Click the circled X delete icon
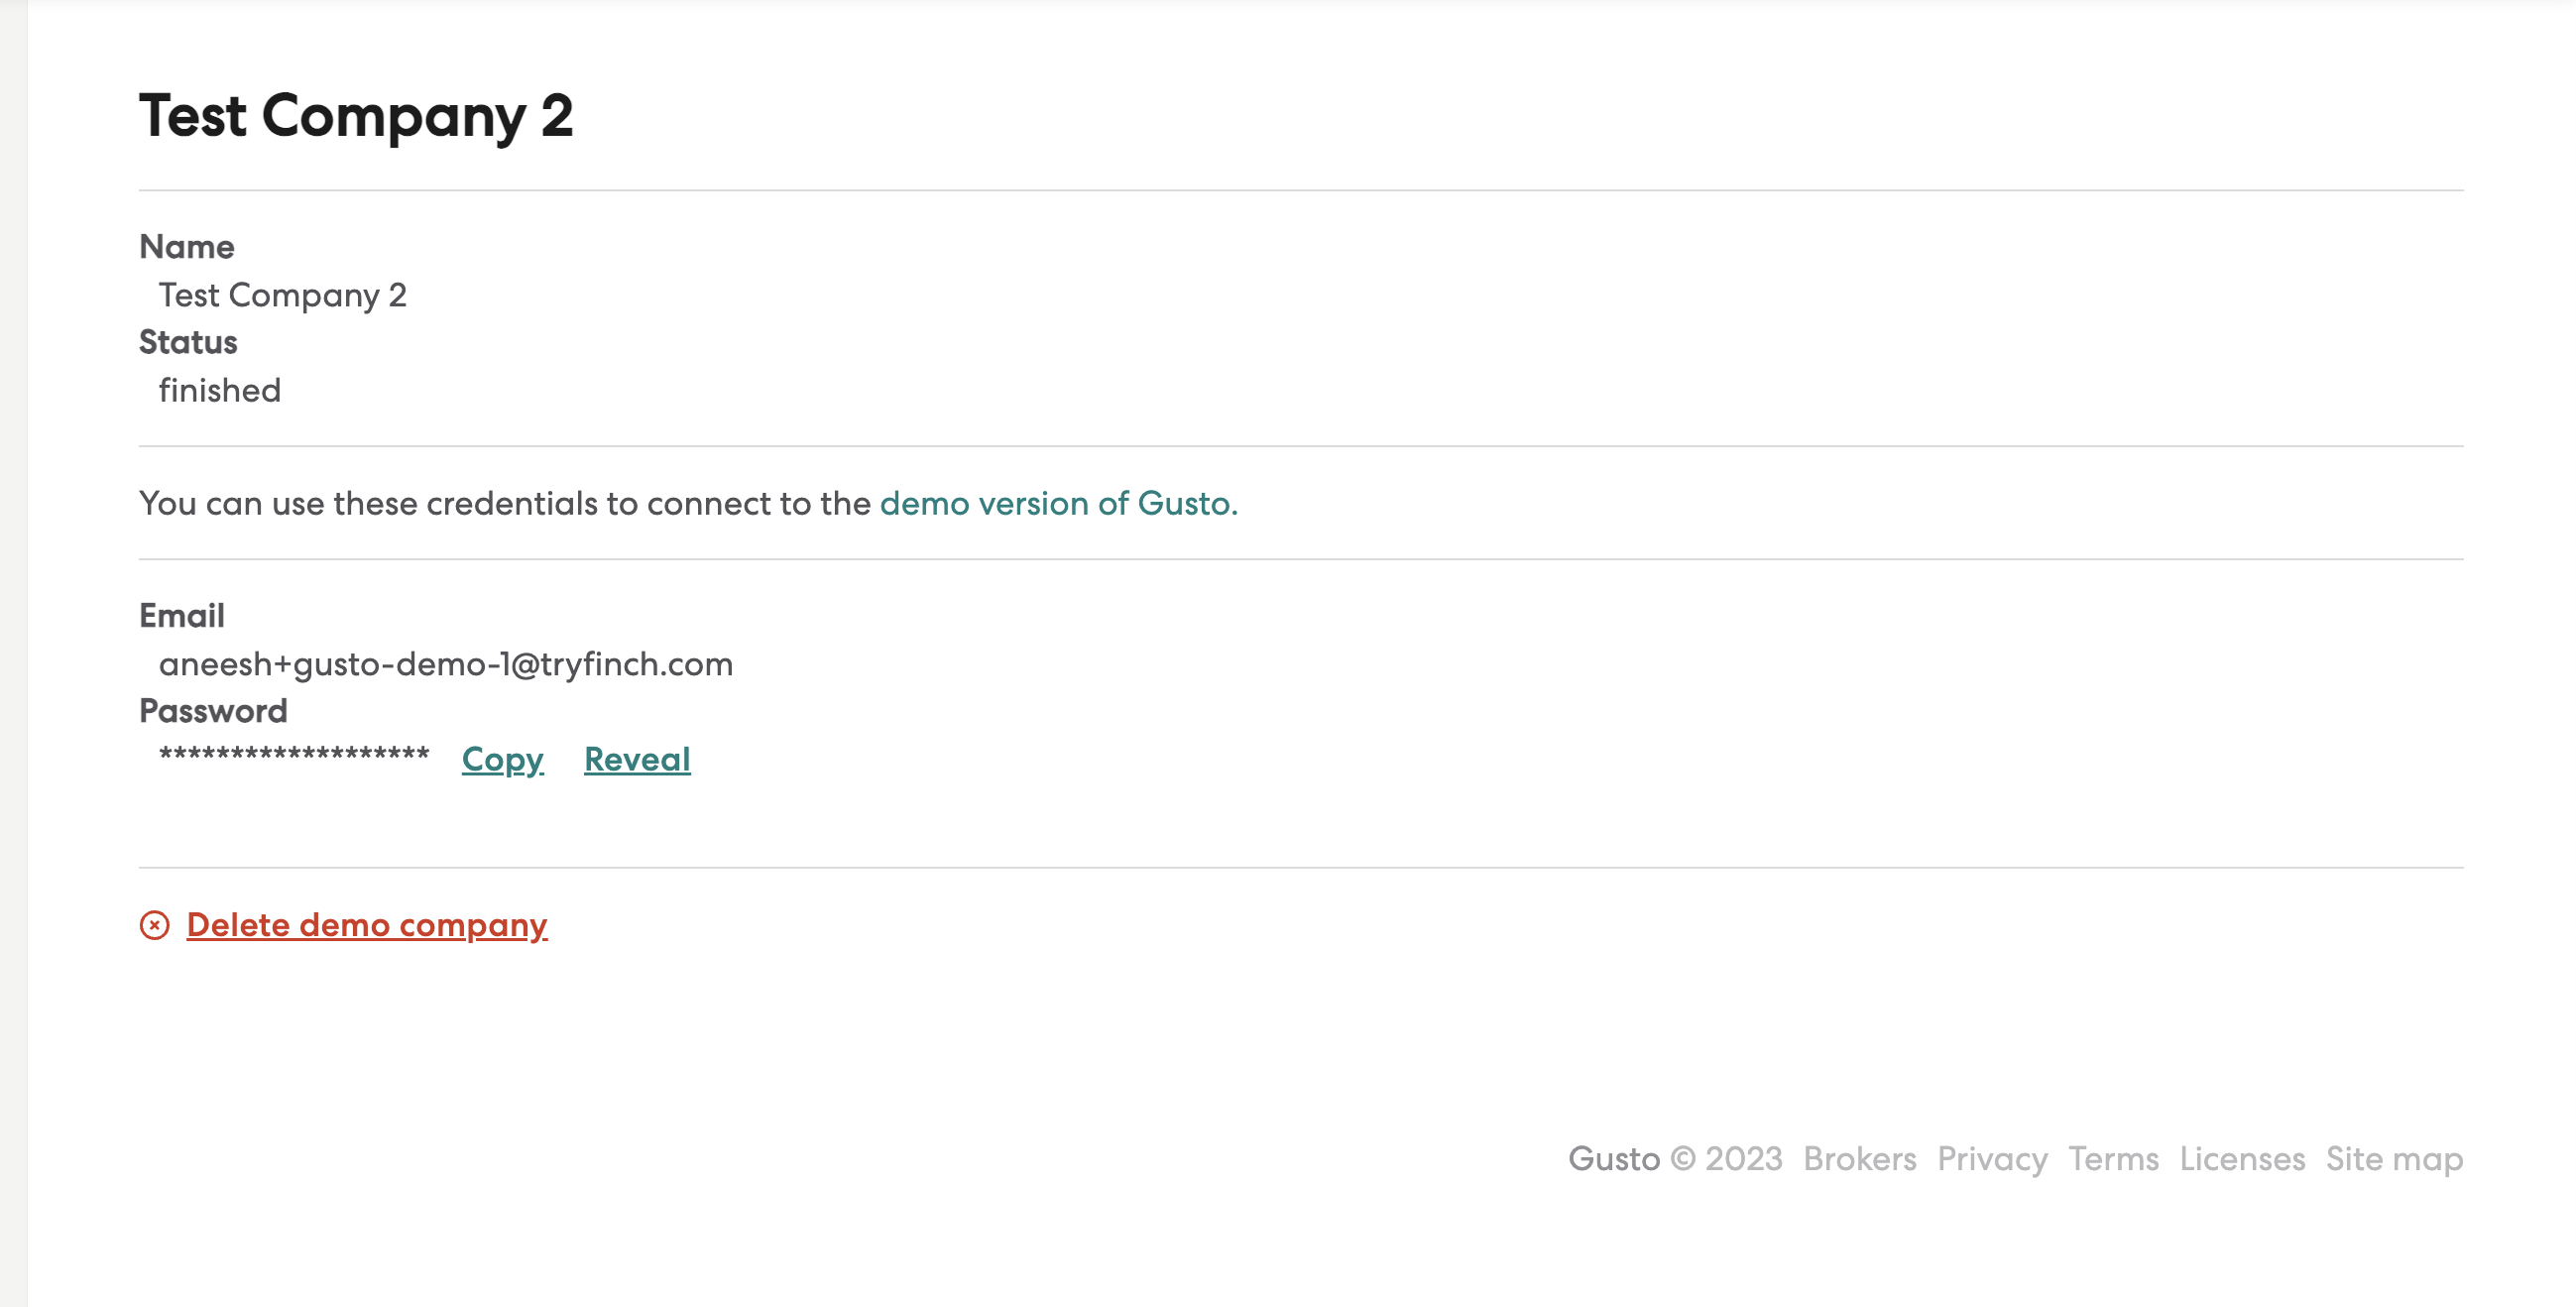The width and height of the screenshot is (2576, 1307). tap(154, 925)
